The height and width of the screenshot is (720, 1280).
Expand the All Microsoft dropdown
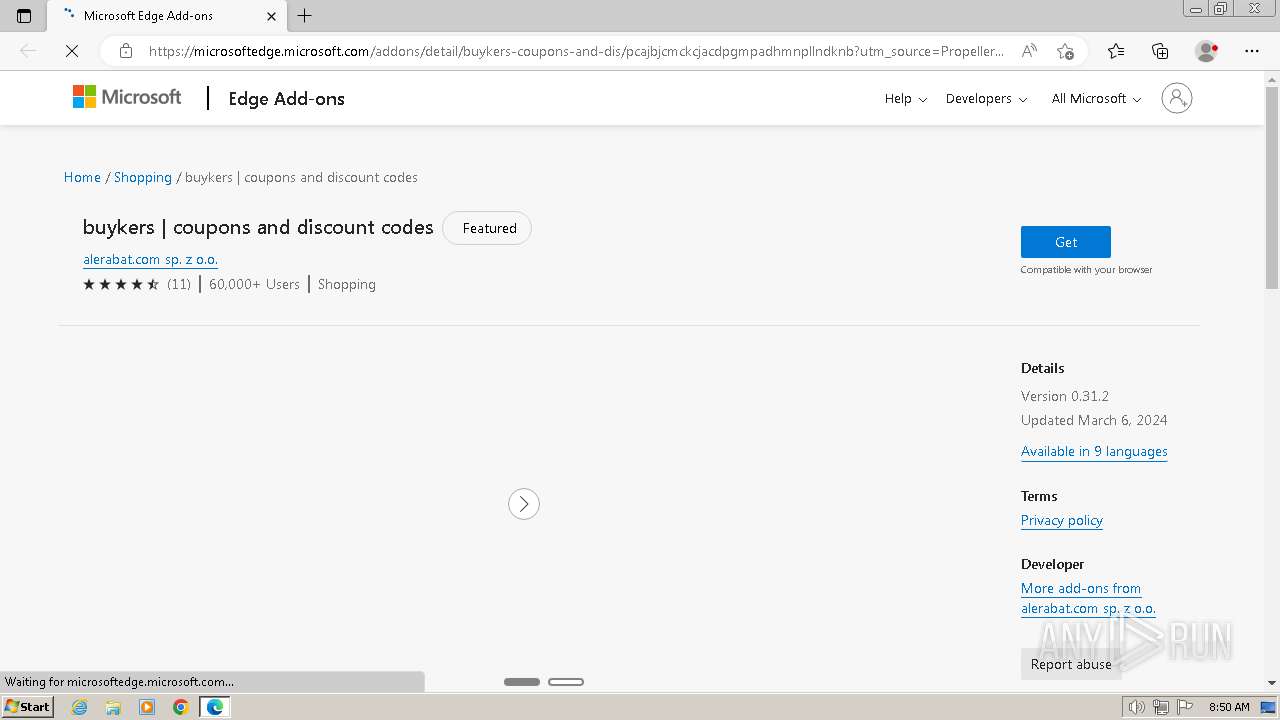[1096, 98]
